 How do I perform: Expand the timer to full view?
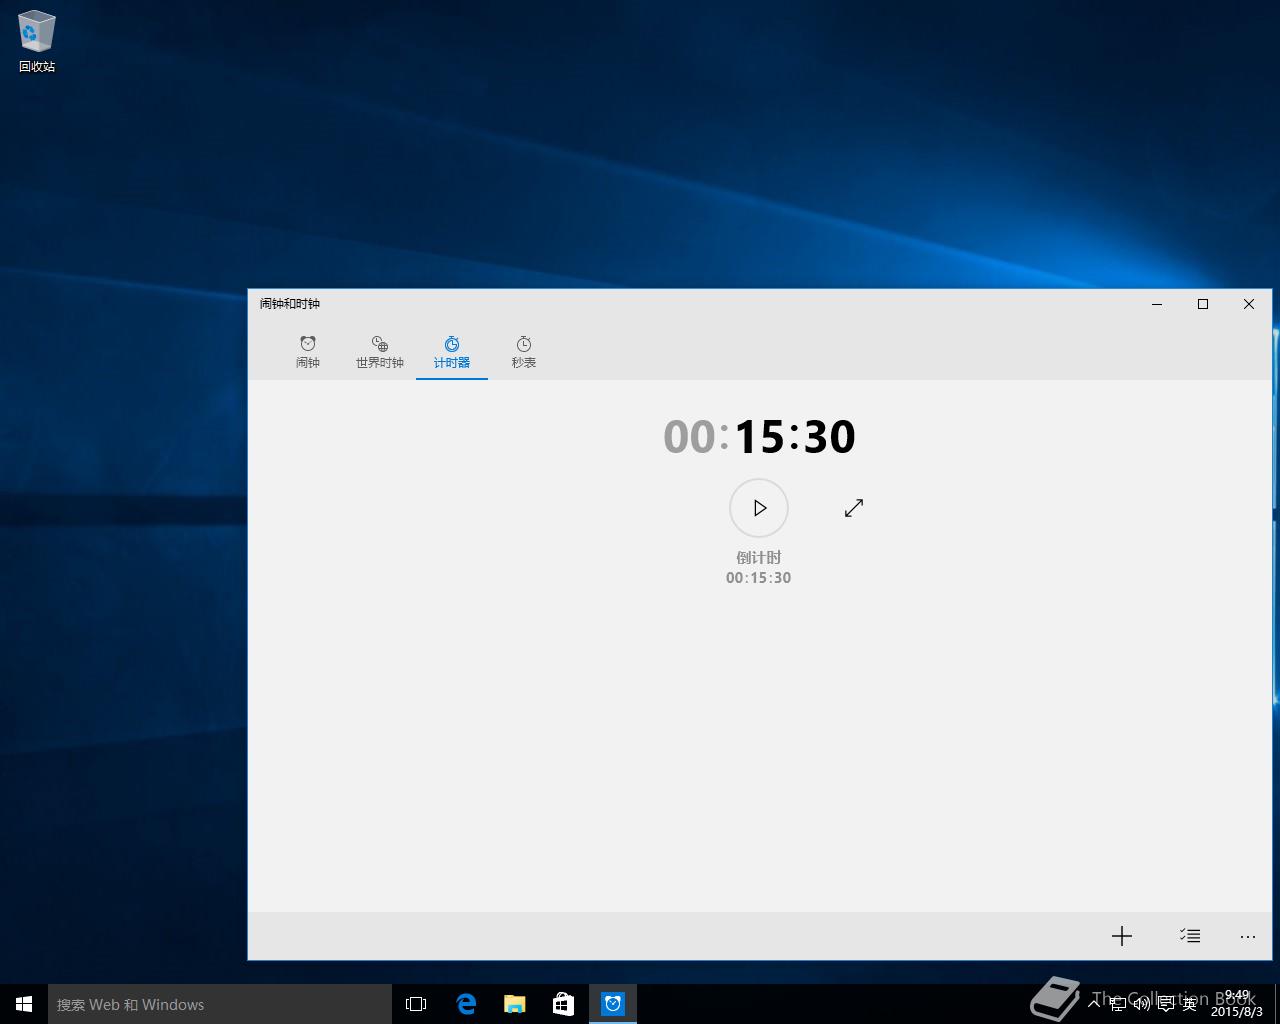854,508
